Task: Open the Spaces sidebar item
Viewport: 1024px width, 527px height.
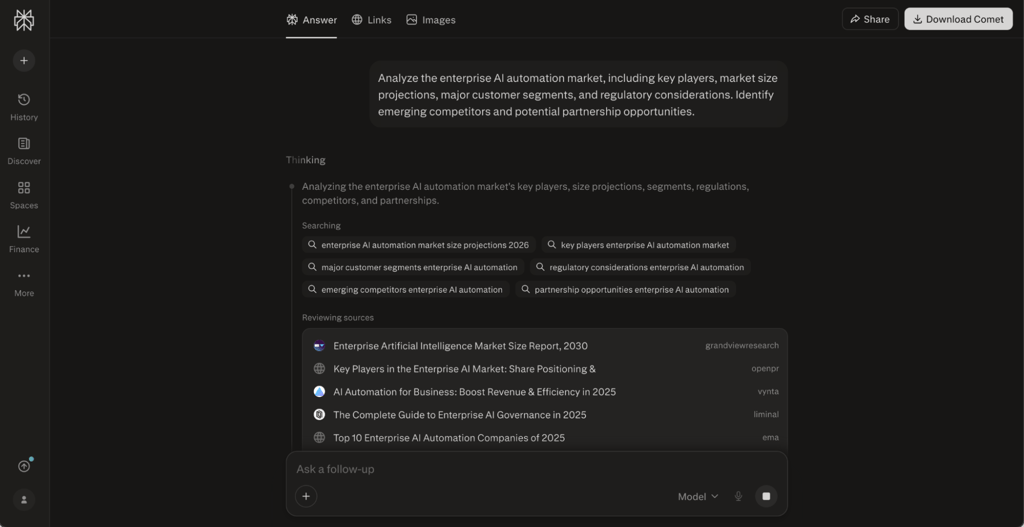Action: pyautogui.click(x=24, y=195)
